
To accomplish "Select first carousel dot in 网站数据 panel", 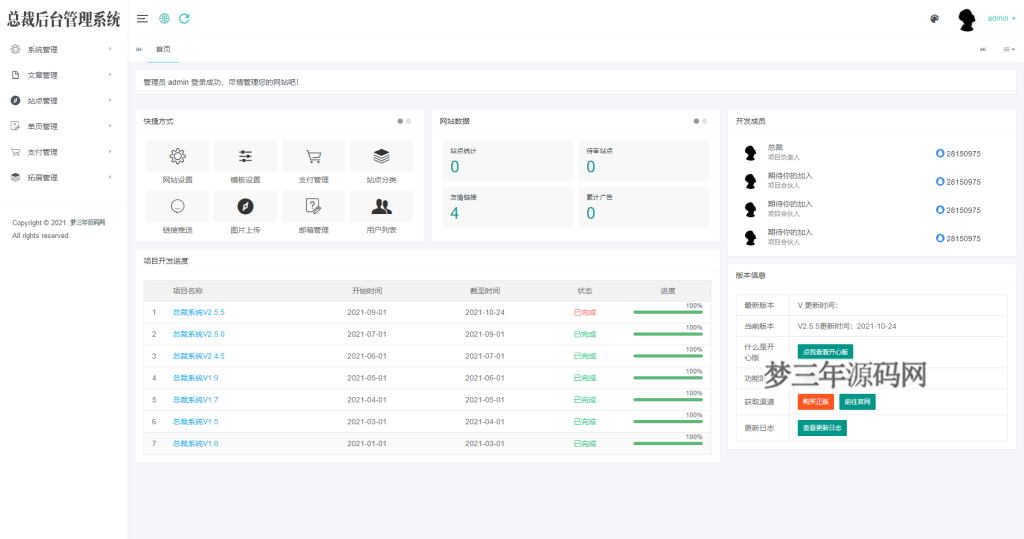I will tap(696, 121).
